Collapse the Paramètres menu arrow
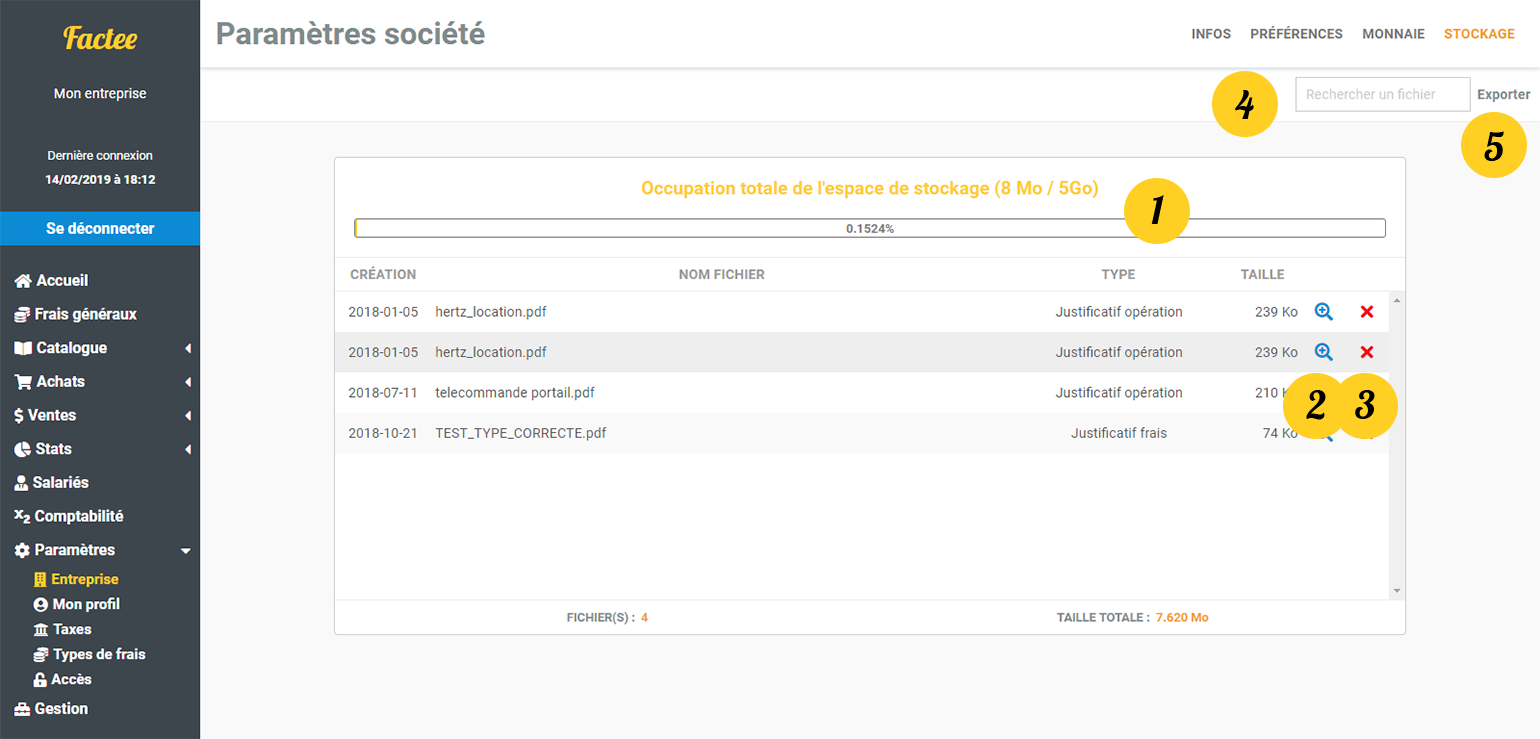 coord(185,551)
